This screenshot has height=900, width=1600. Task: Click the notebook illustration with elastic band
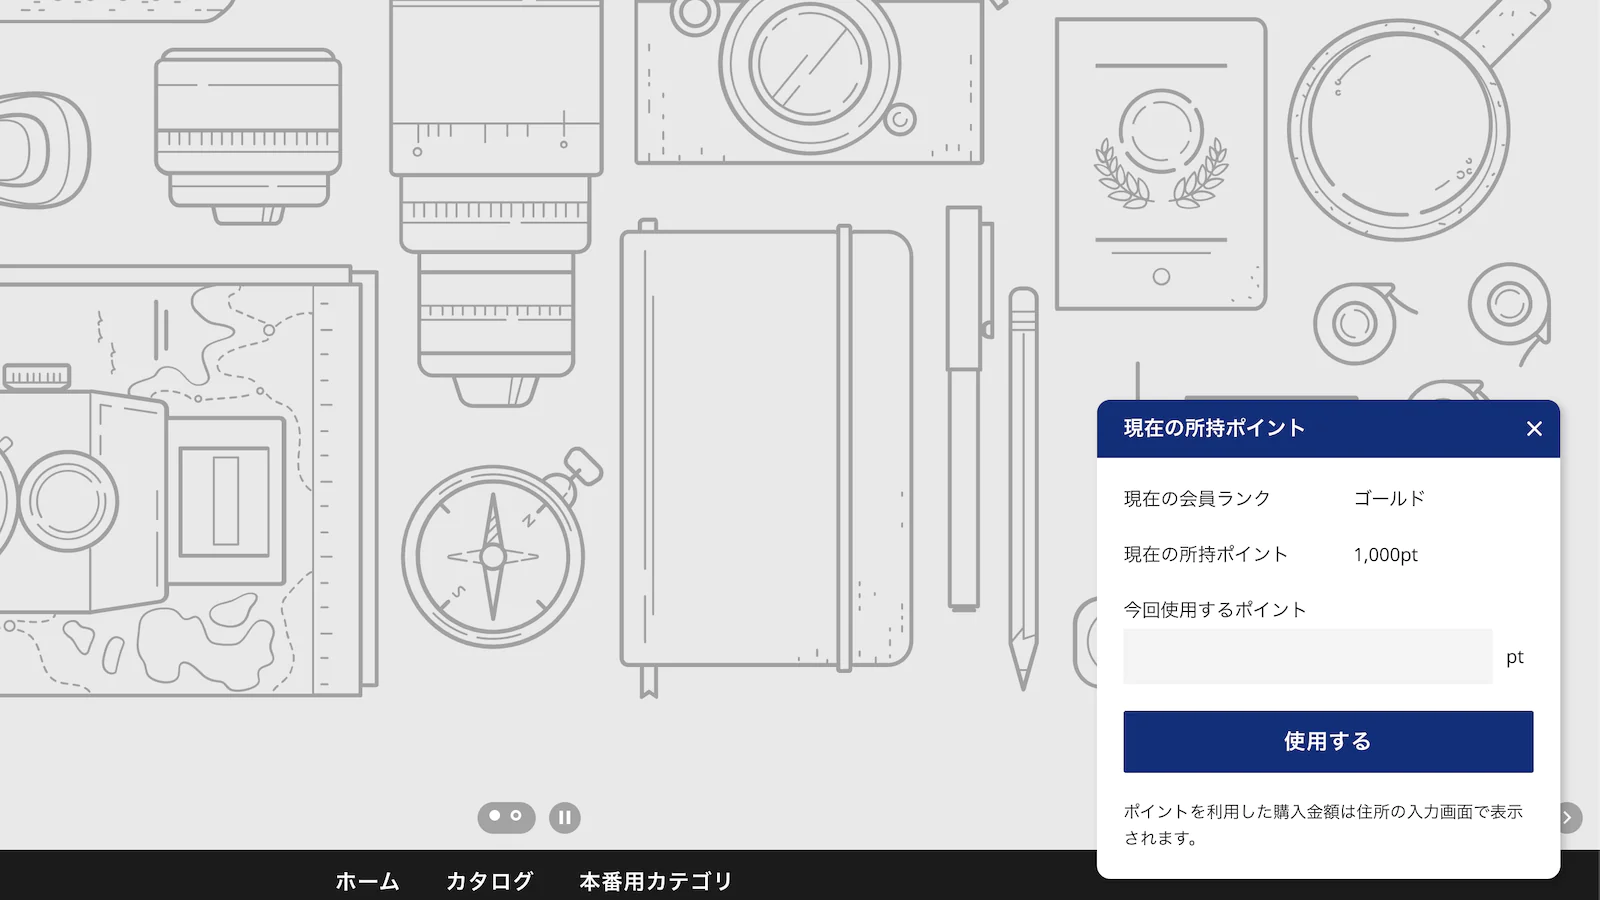pyautogui.click(x=765, y=450)
